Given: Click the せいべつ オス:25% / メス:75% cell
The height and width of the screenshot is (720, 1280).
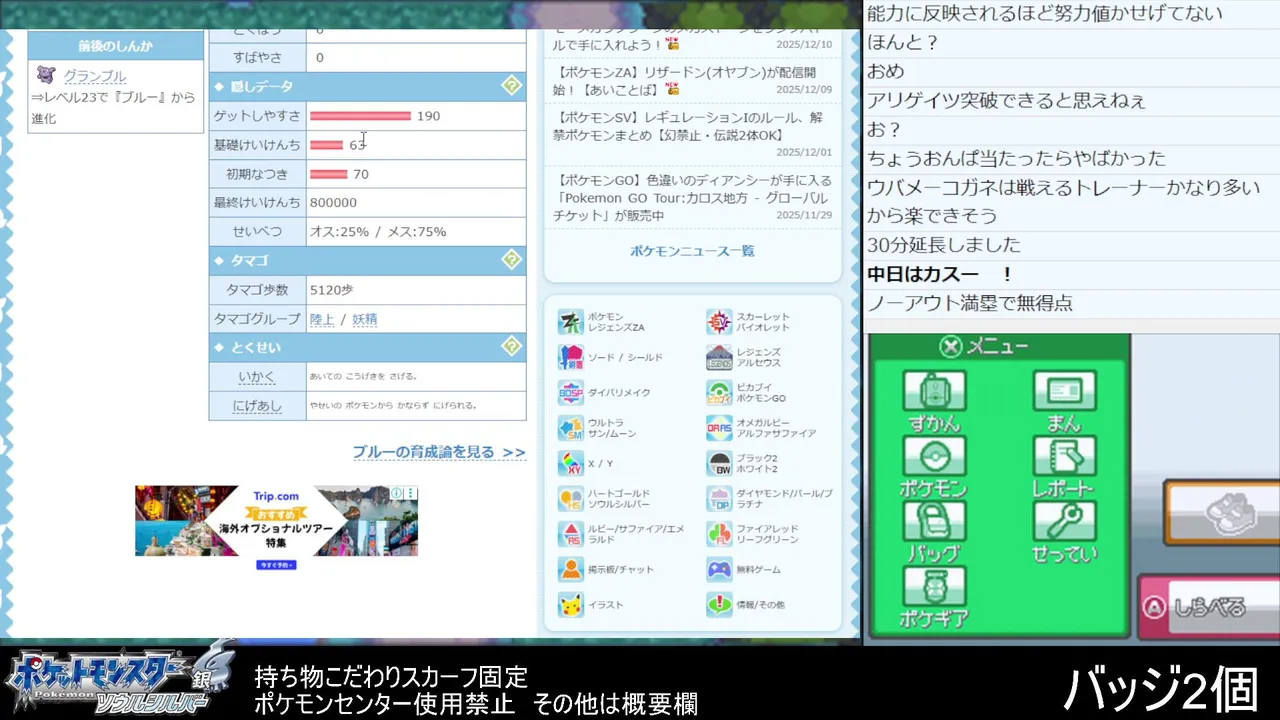Looking at the screenshot, I should click(416, 231).
